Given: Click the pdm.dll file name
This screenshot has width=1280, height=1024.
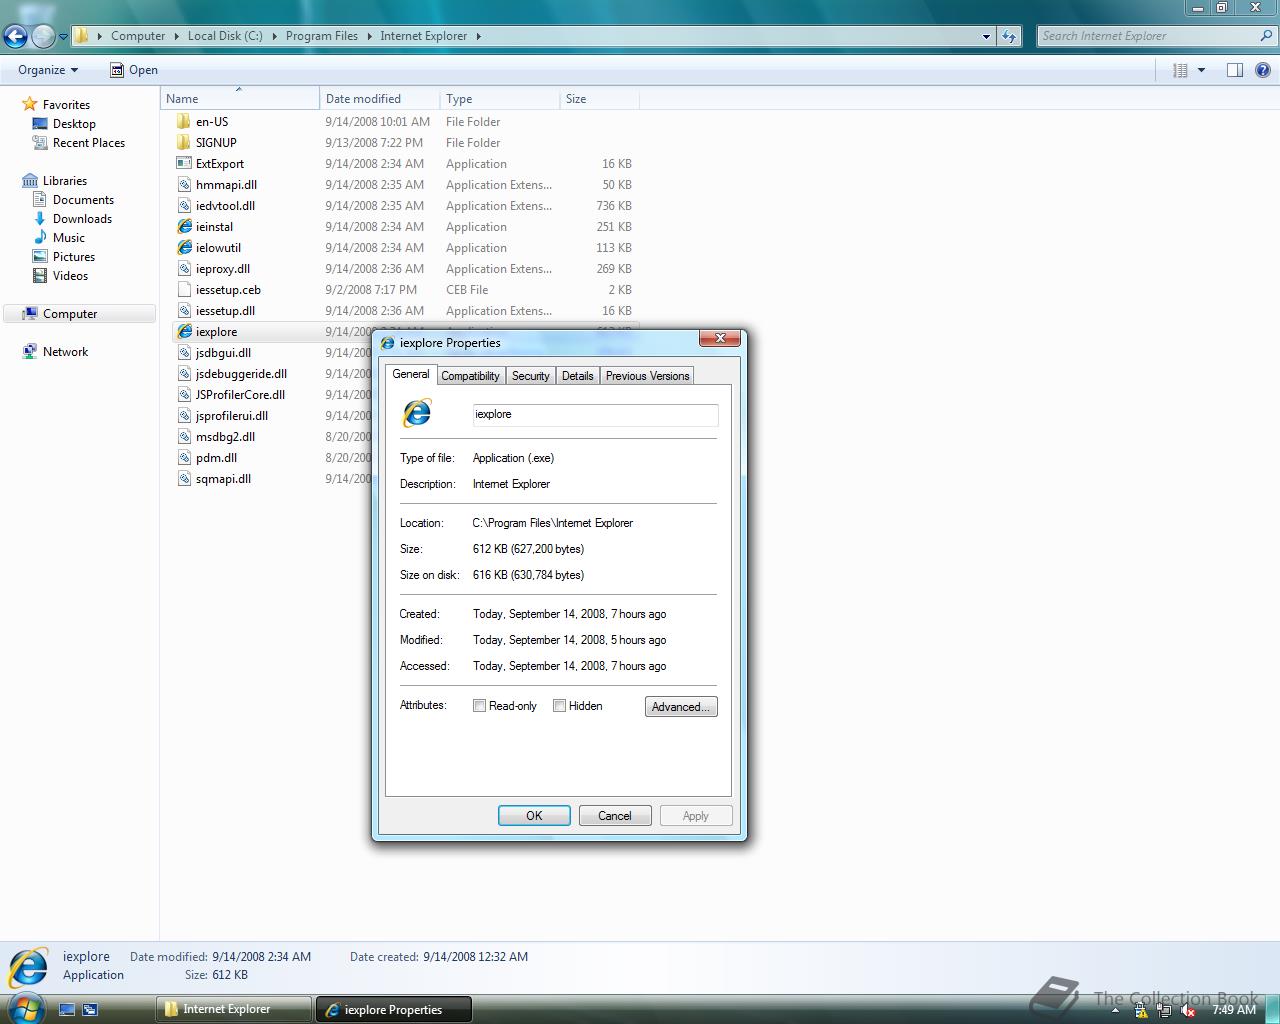Looking at the screenshot, I should tap(216, 458).
